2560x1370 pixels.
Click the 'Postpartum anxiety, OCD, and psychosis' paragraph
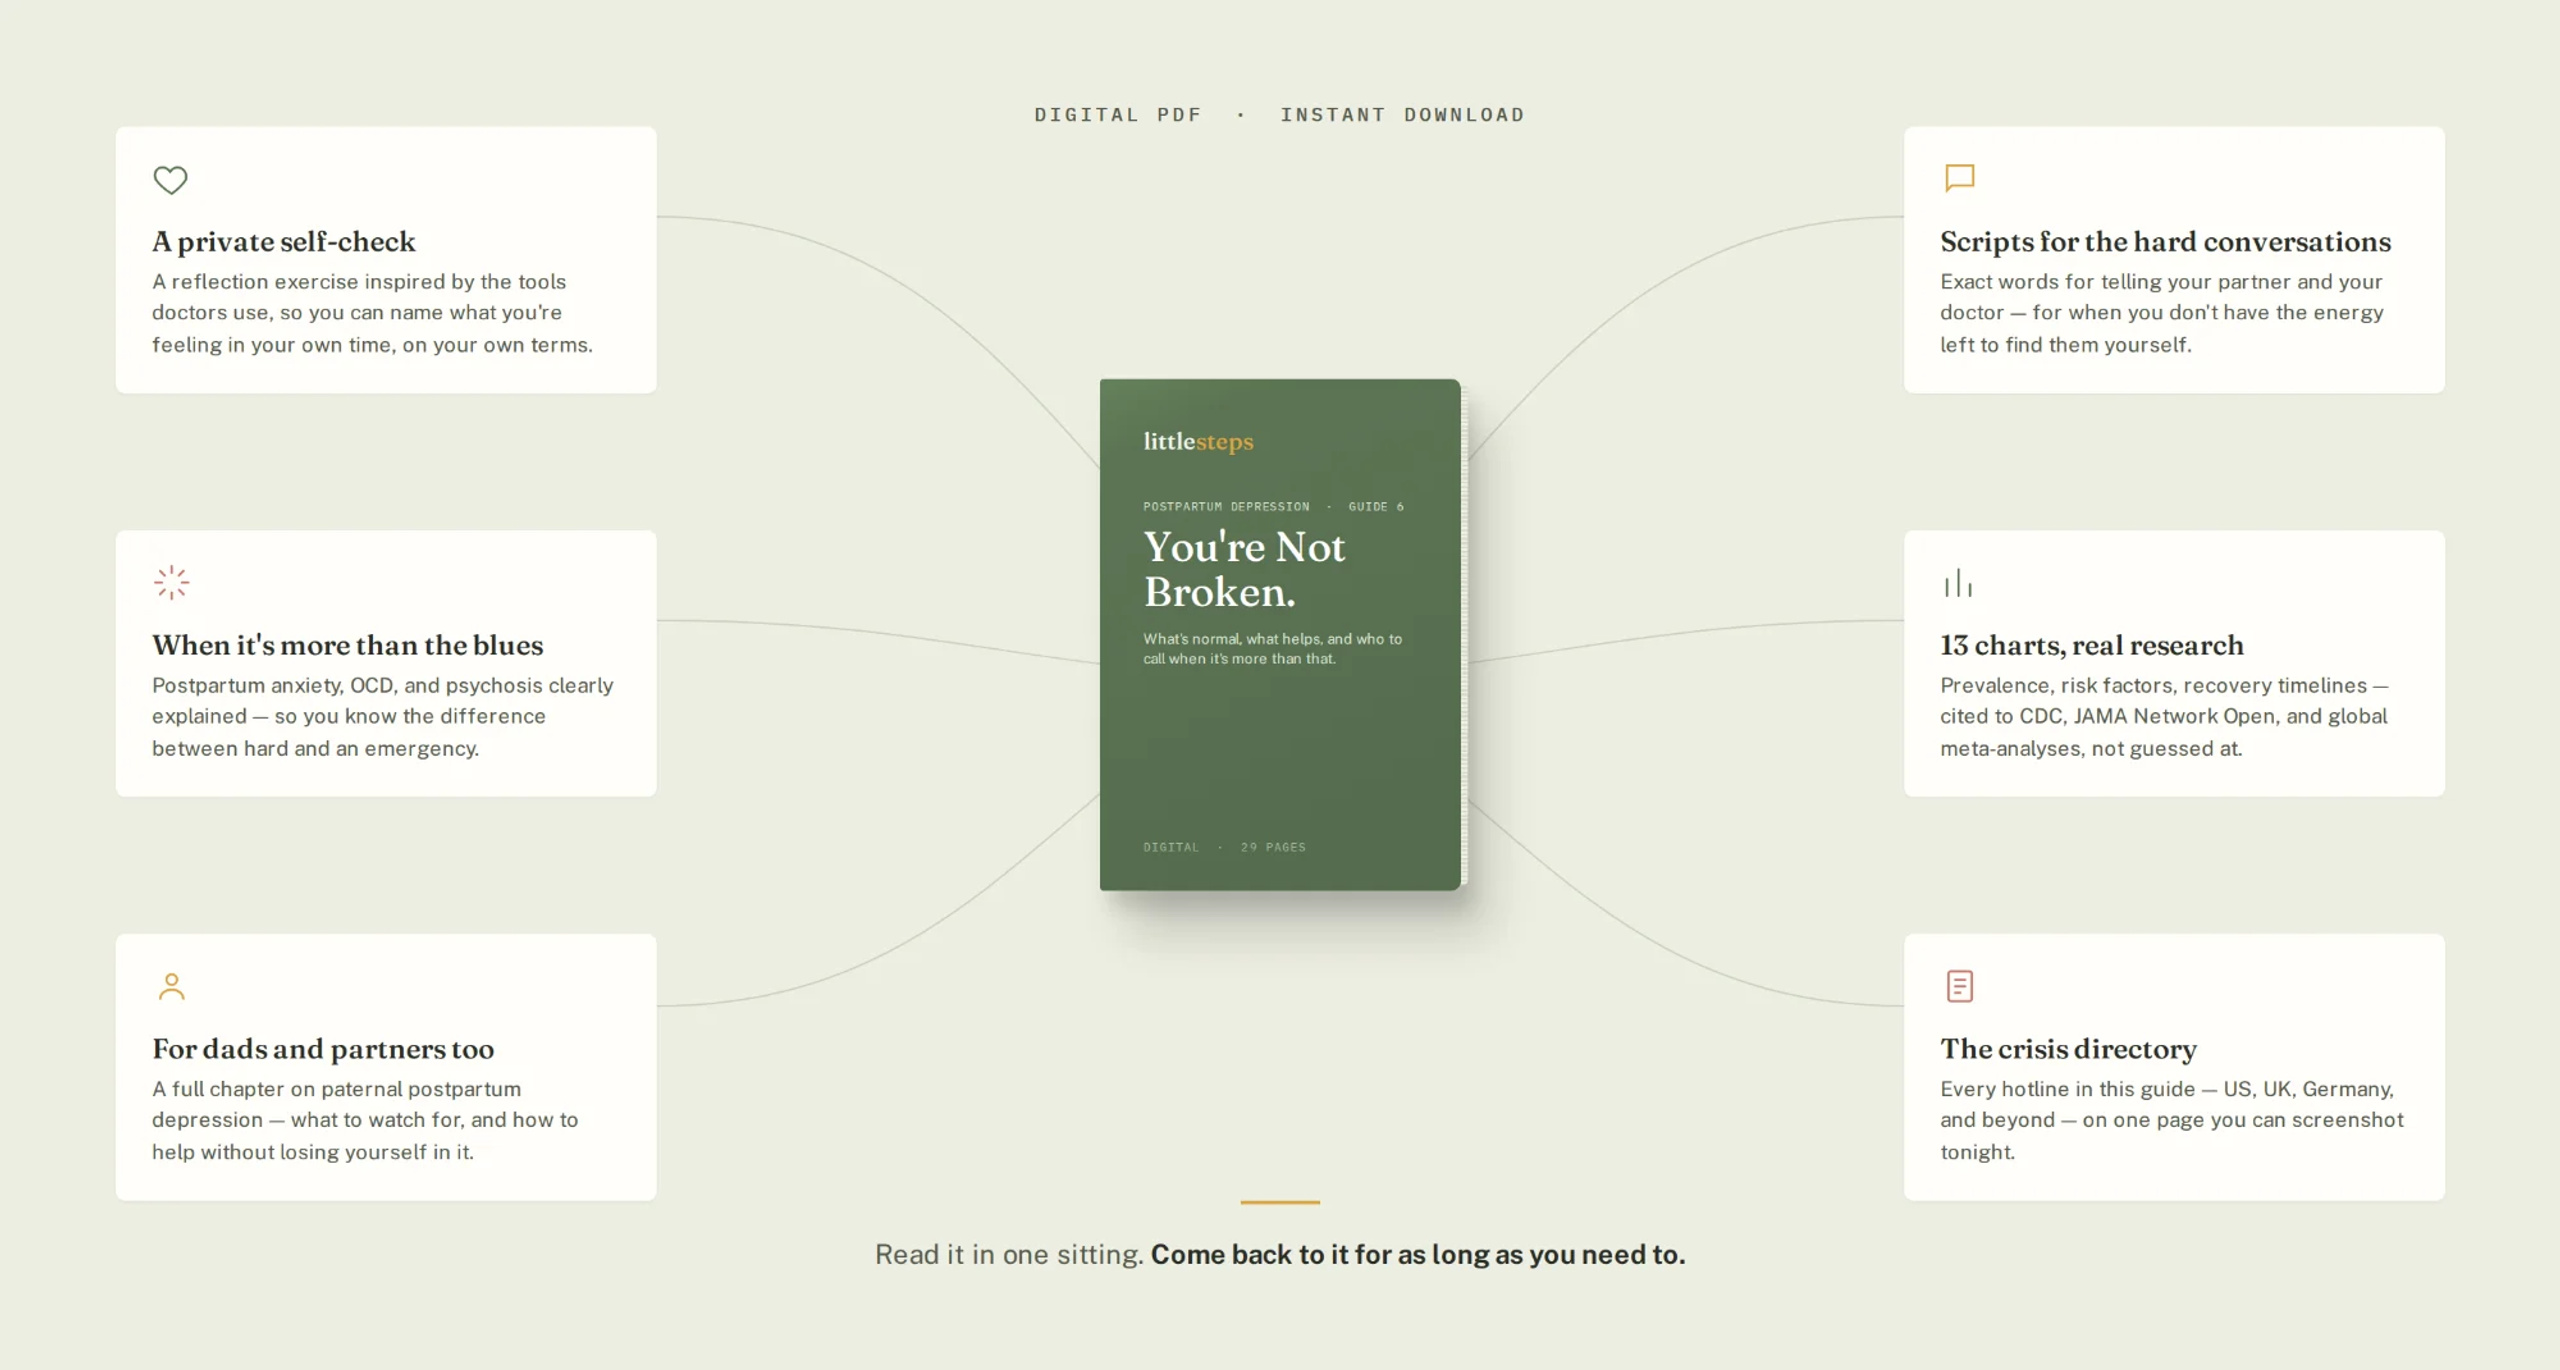pyautogui.click(x=382, y=717)
